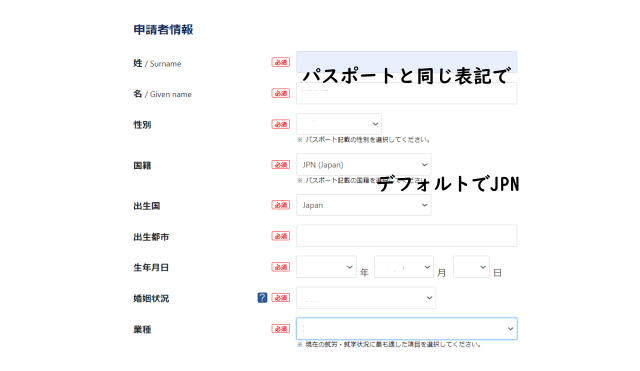Open the 婚姻状況 marital status dropdown
This screenshot has width=640, height=371.
point(366,298)
